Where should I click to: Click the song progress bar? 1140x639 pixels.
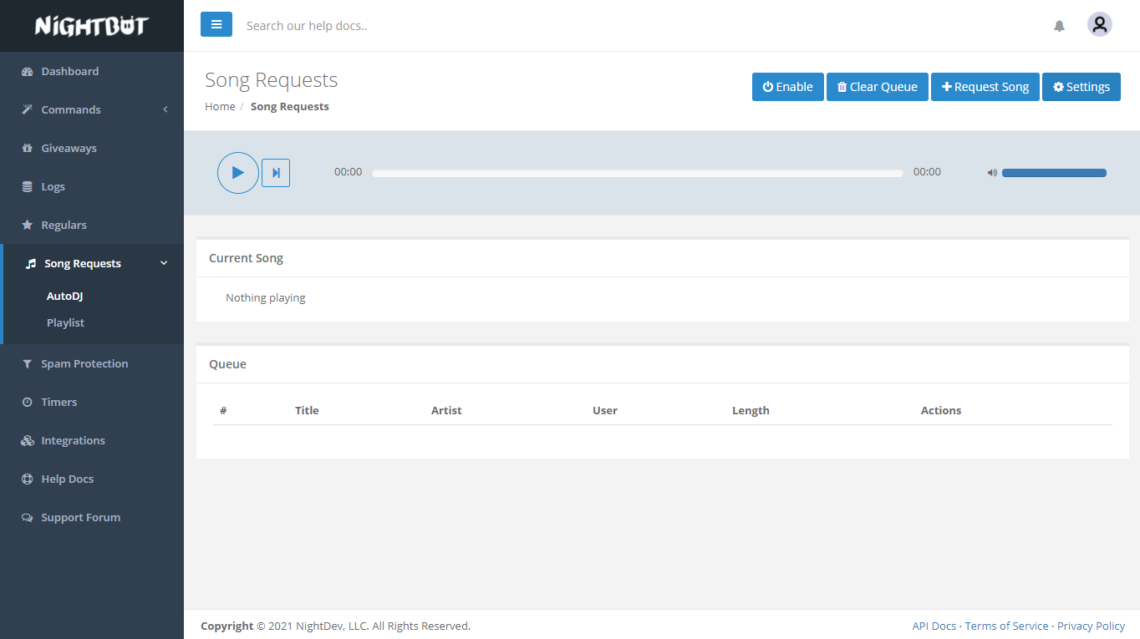click(637, 173)
